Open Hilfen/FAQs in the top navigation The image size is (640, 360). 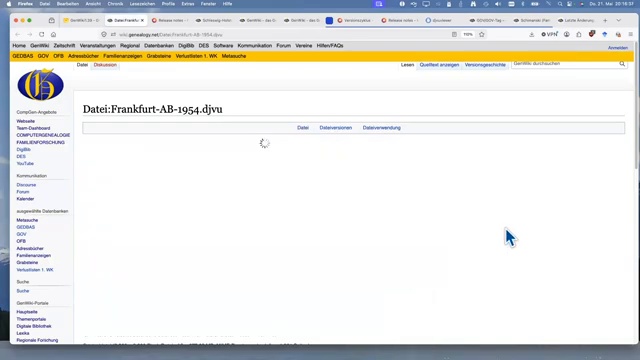330,46
